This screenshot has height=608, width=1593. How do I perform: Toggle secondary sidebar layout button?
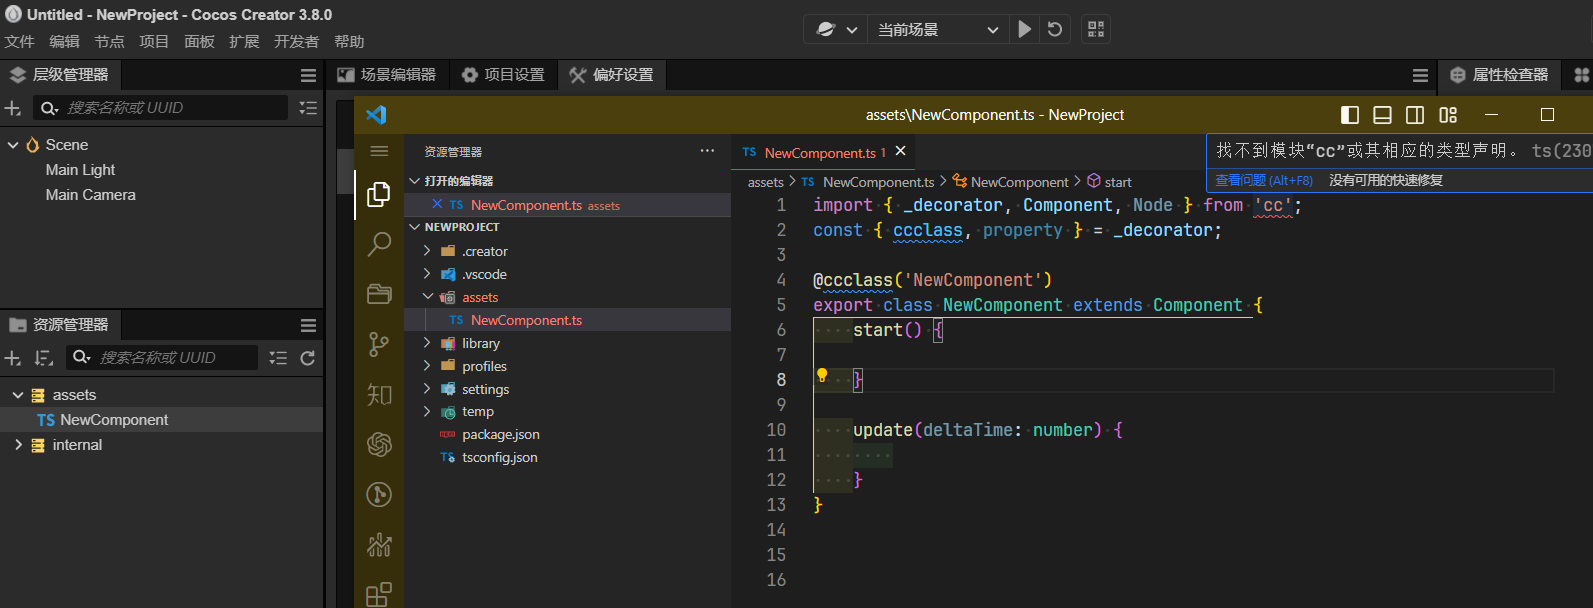click(x=1415, y=115)
